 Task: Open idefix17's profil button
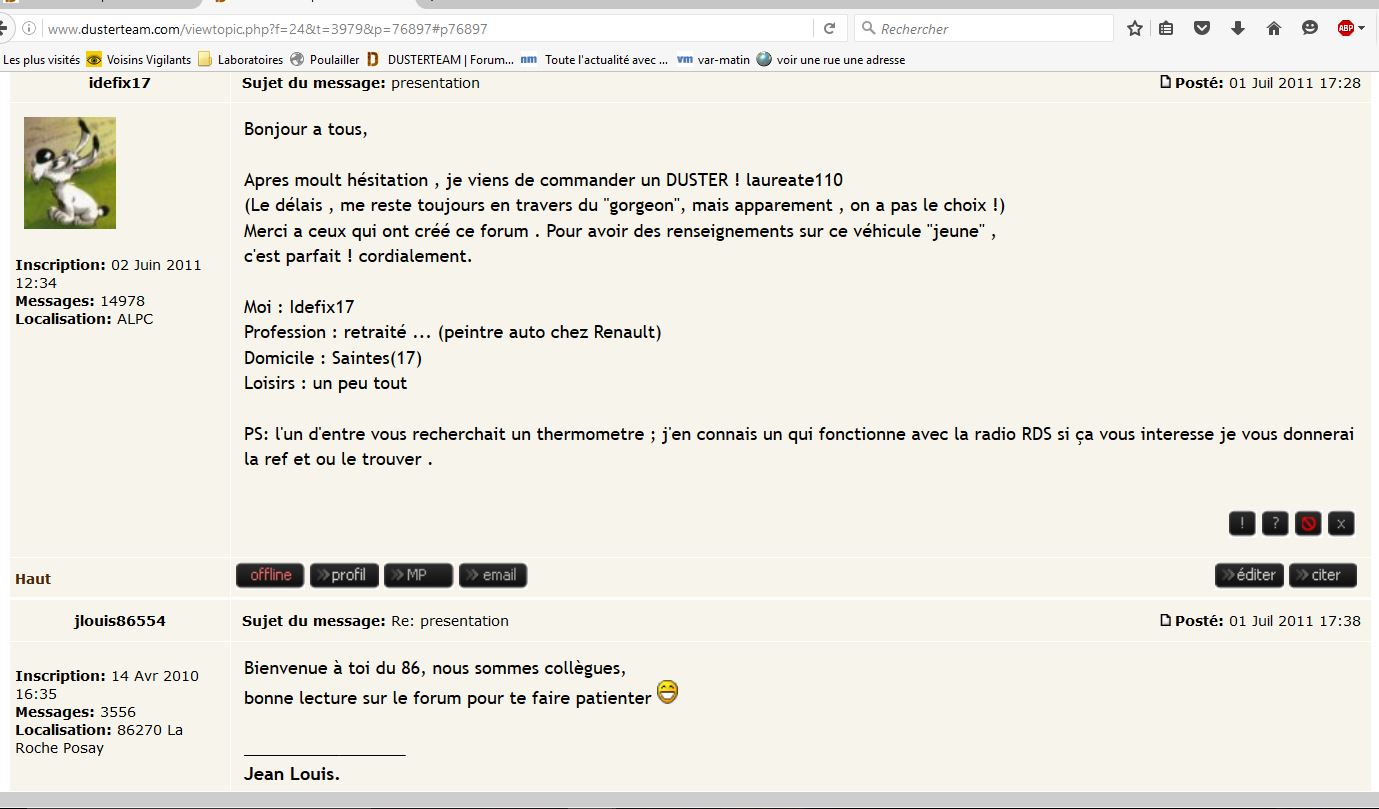[344, 575]
